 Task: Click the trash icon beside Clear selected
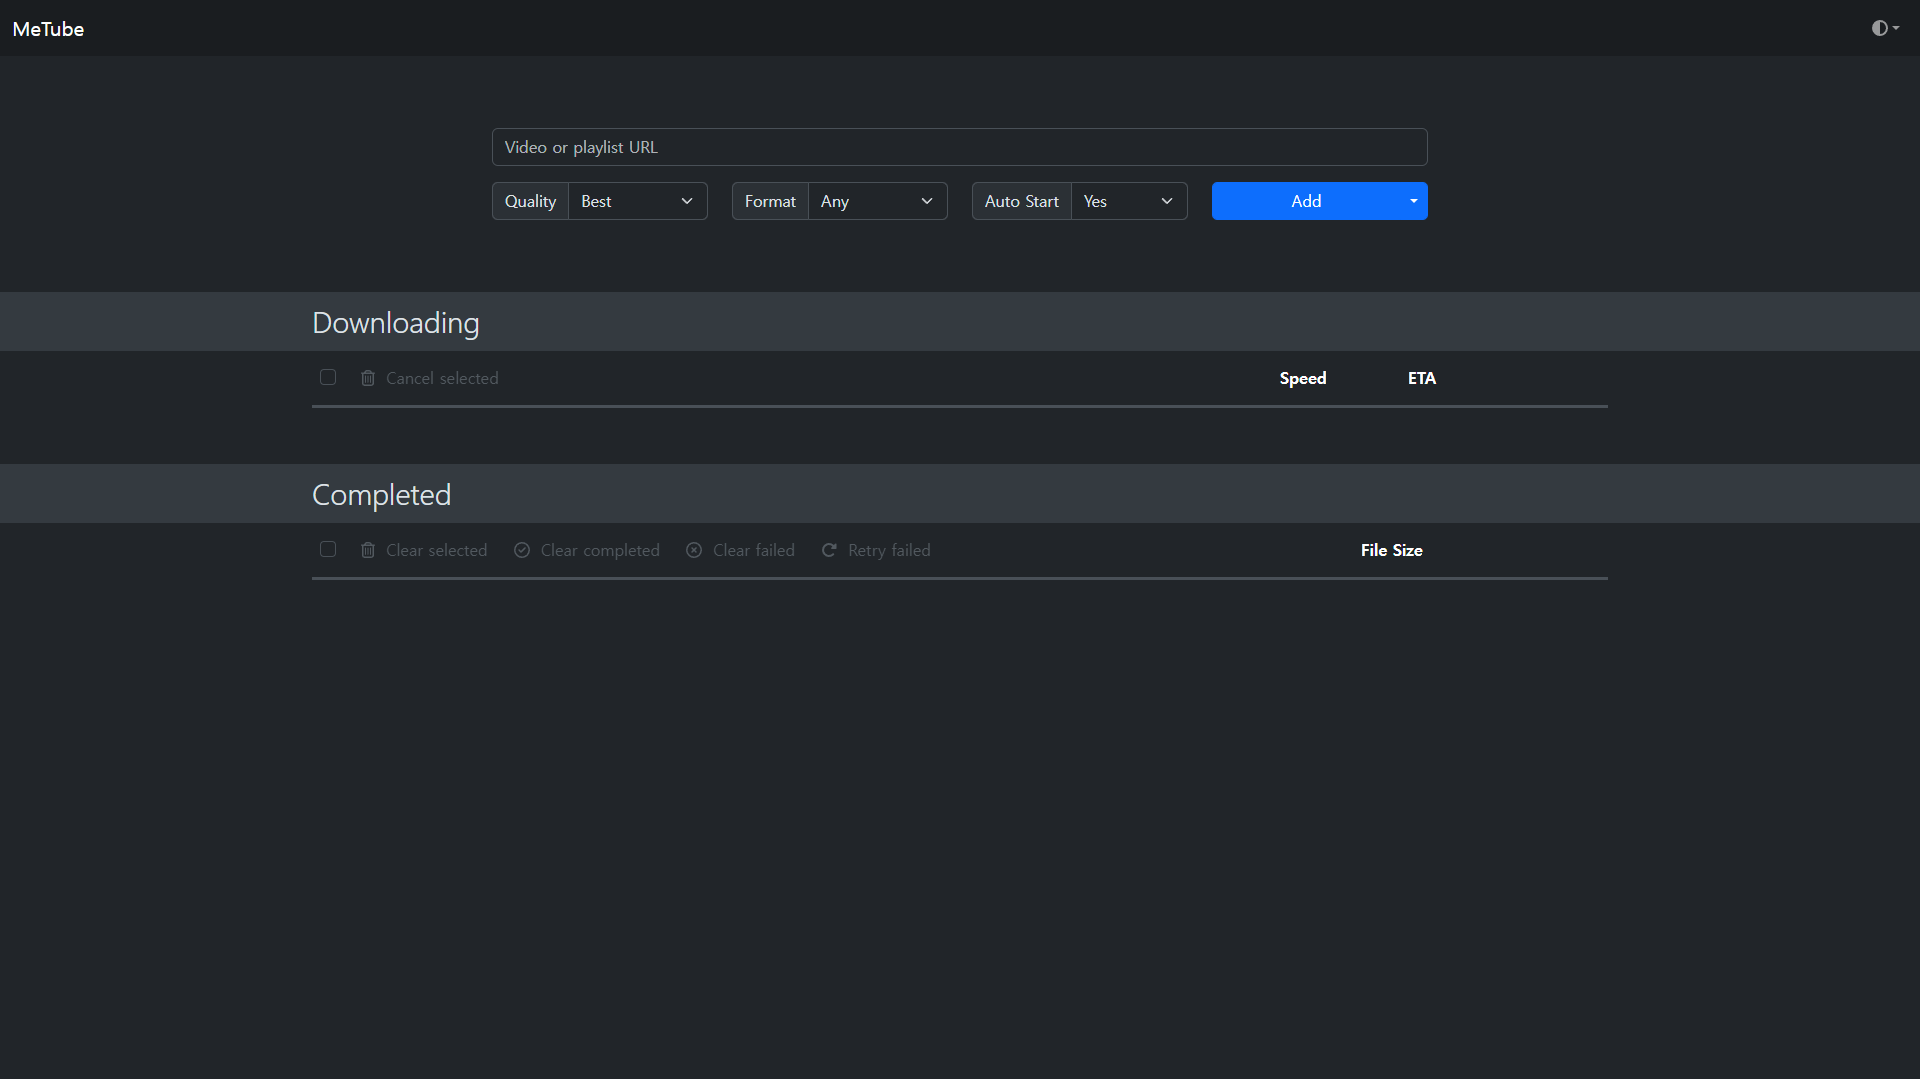[368, 550]
